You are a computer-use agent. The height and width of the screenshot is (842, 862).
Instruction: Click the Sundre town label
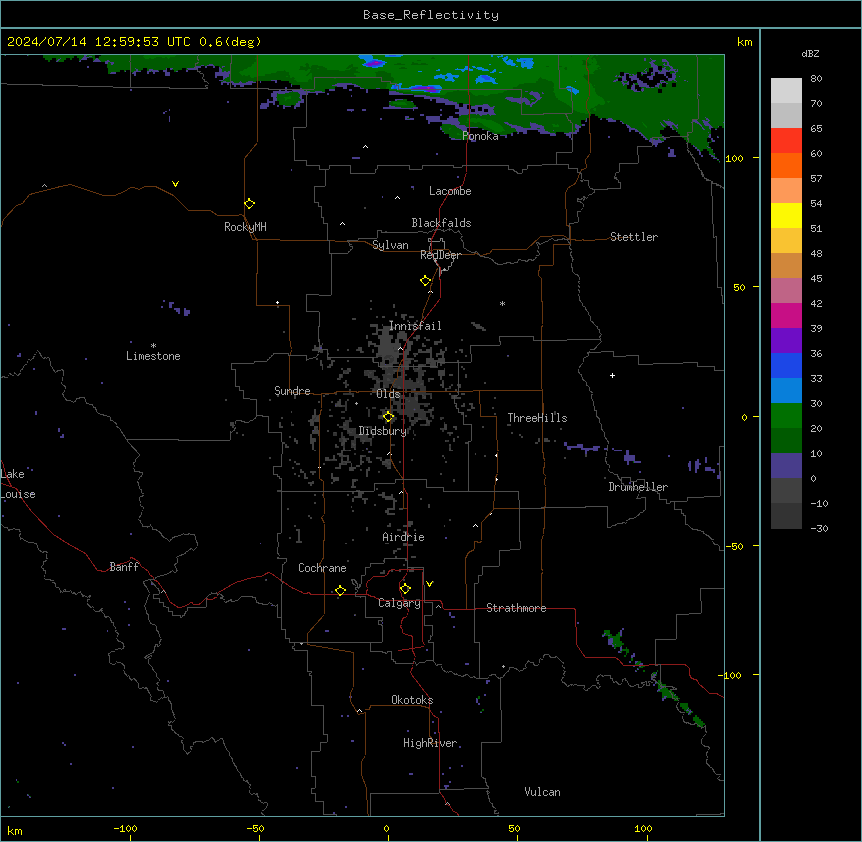(x=292, y=391)
